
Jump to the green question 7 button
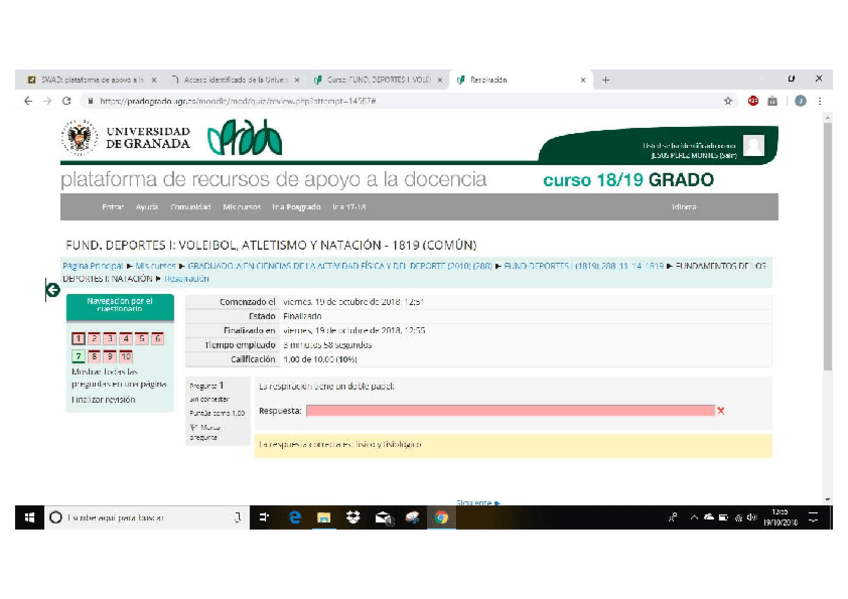click(78, 357)
